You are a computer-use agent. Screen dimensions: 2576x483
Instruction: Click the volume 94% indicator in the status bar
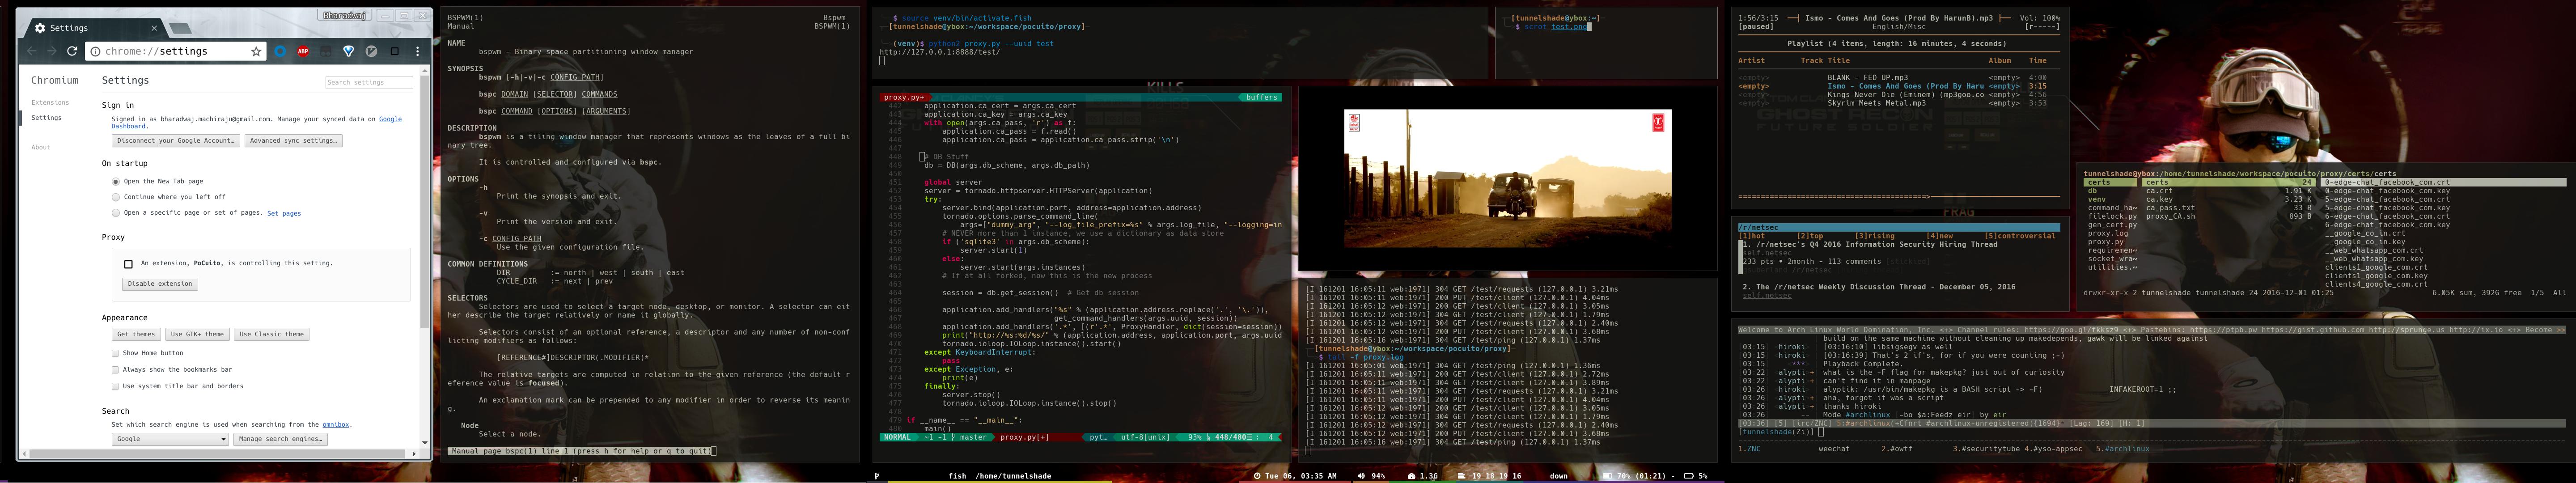tap(1371, 476)
